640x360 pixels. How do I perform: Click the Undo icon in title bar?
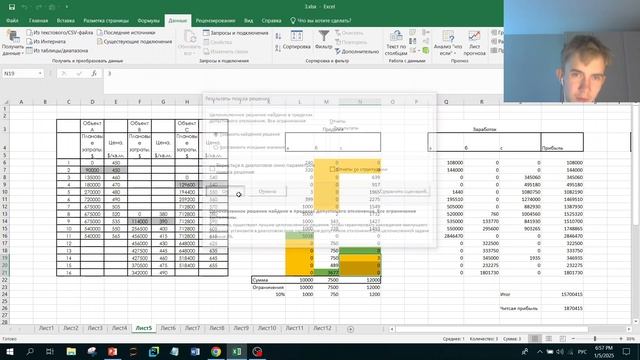coord(24,7)
